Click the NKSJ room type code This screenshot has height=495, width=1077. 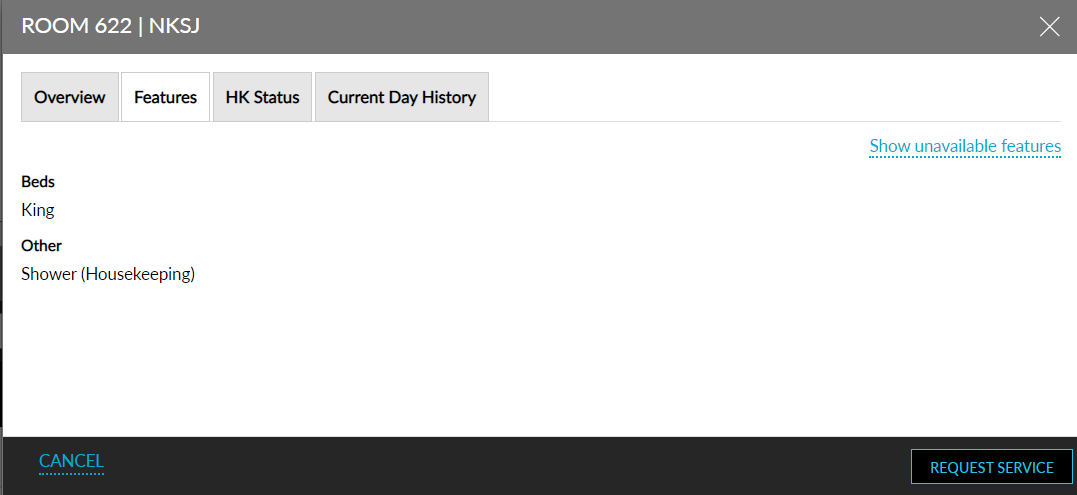(175, 26)
